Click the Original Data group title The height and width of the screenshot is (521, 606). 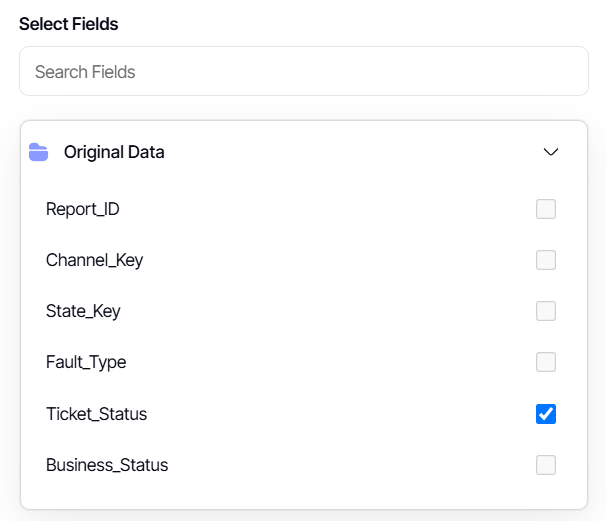pos(114,152)
